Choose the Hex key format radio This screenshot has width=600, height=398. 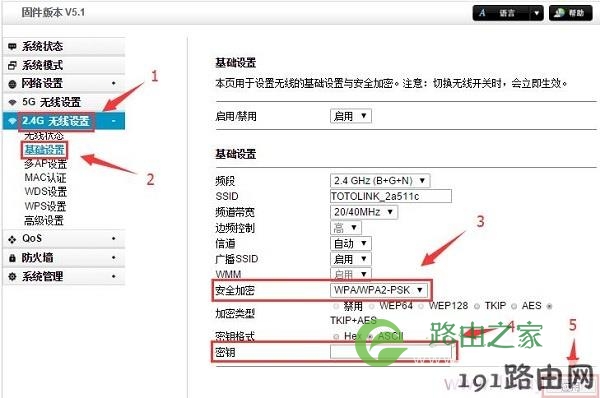336,336
